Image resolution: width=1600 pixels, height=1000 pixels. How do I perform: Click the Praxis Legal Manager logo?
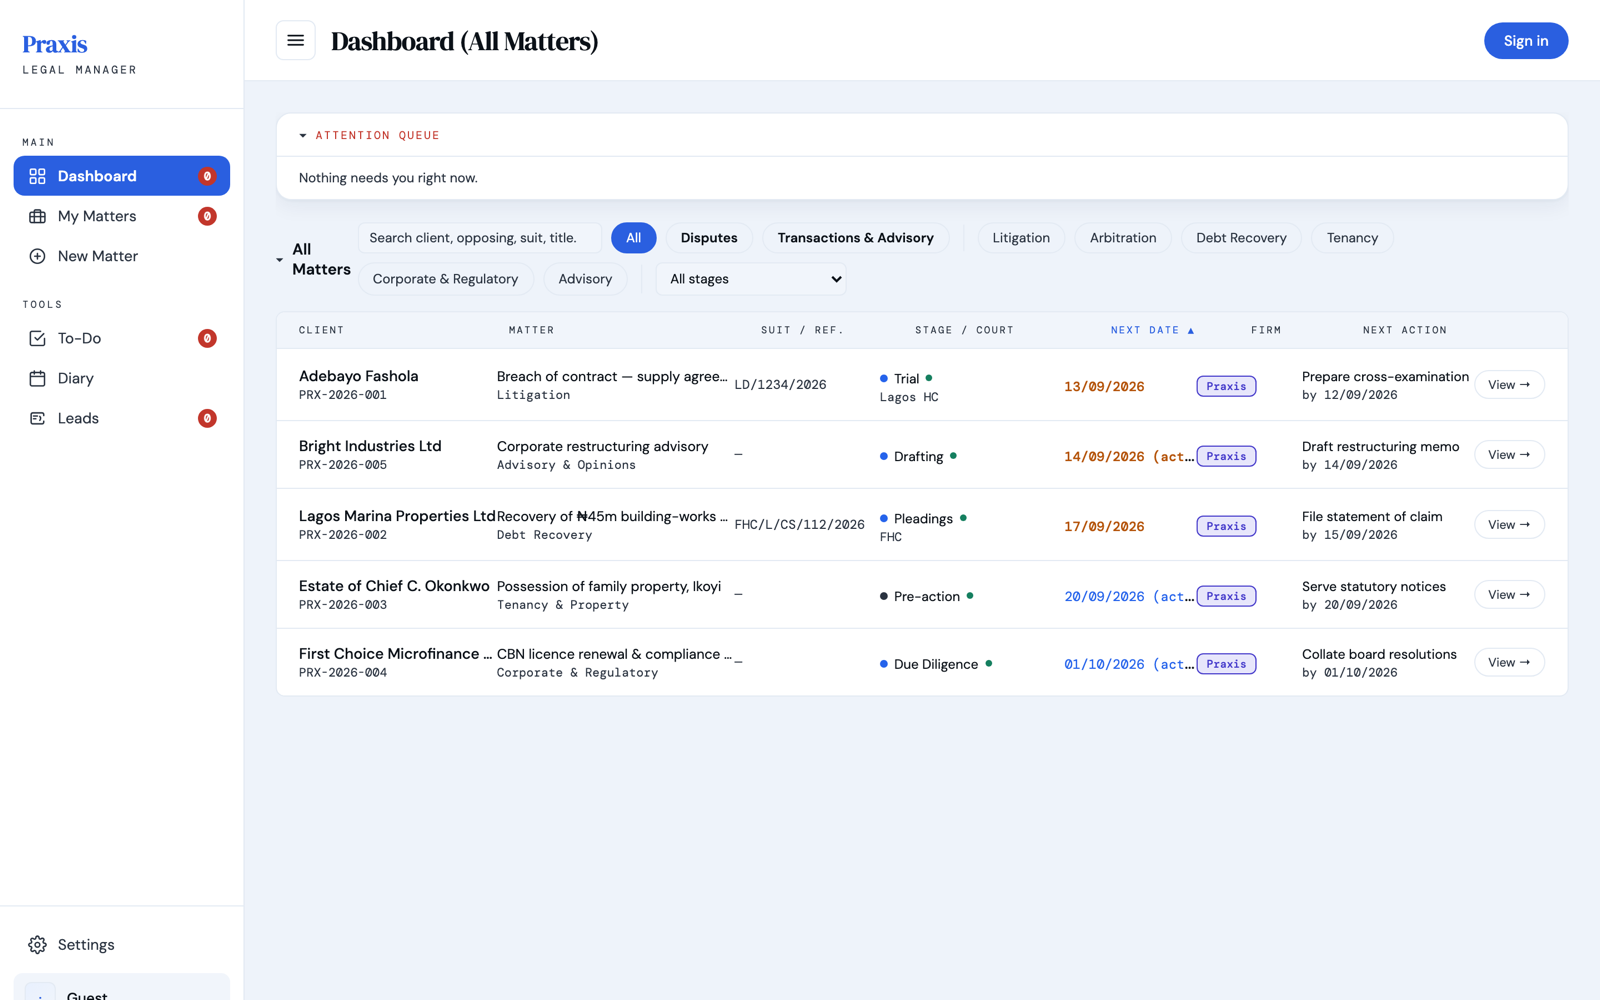point(79,54)
